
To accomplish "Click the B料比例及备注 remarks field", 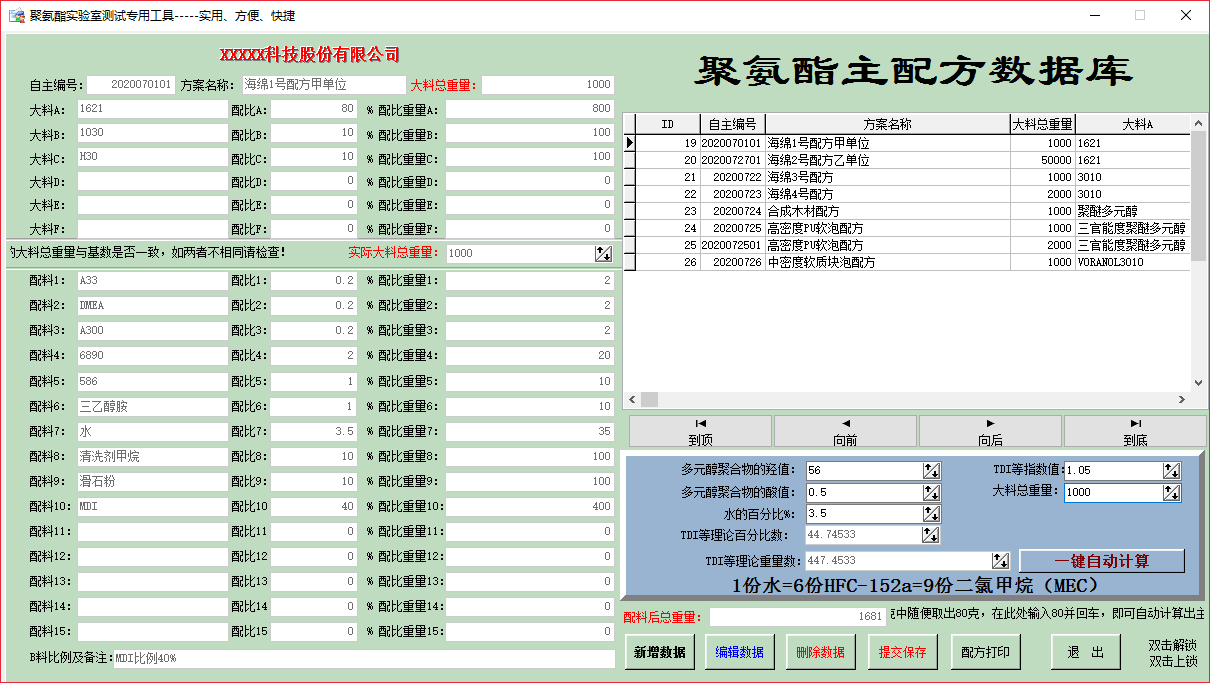I will click(x=364, y=659).
